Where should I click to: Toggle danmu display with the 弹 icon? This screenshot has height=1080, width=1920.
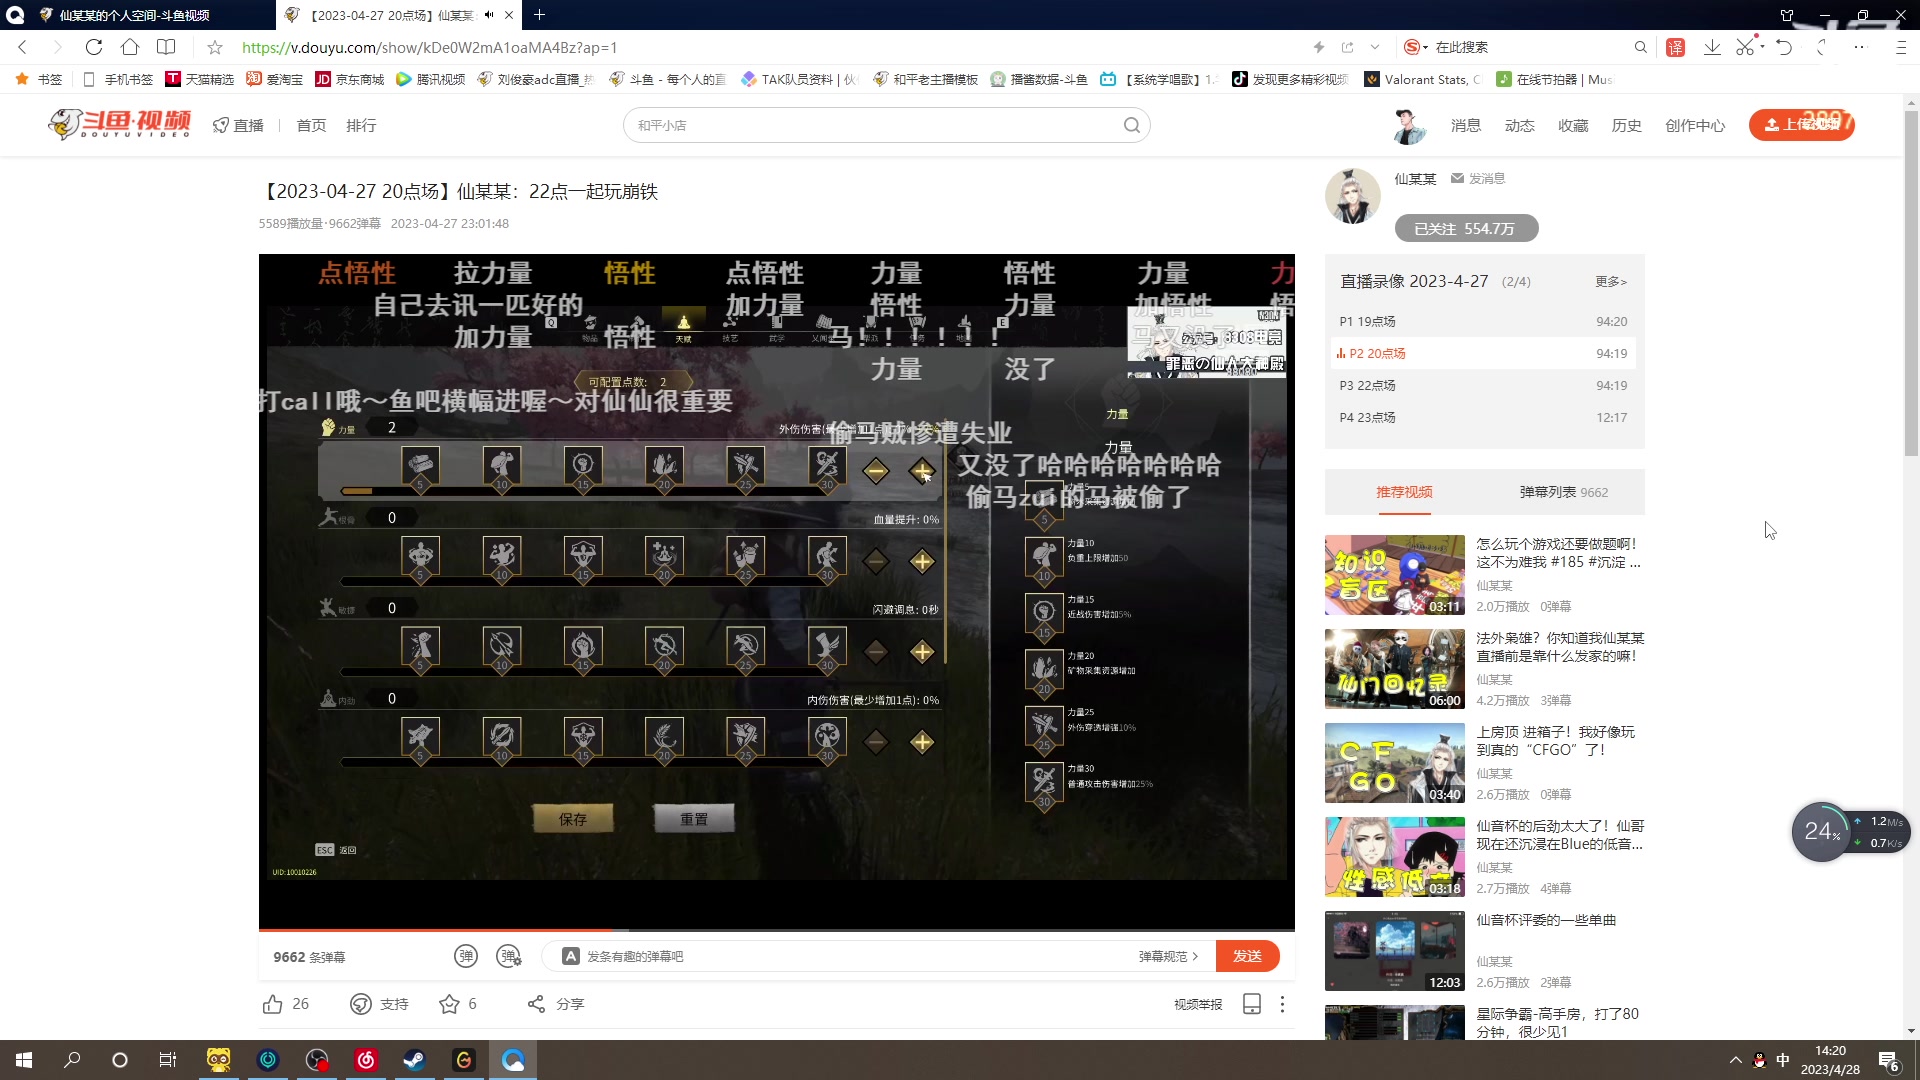pyautogui.click(x=465, y=956)
